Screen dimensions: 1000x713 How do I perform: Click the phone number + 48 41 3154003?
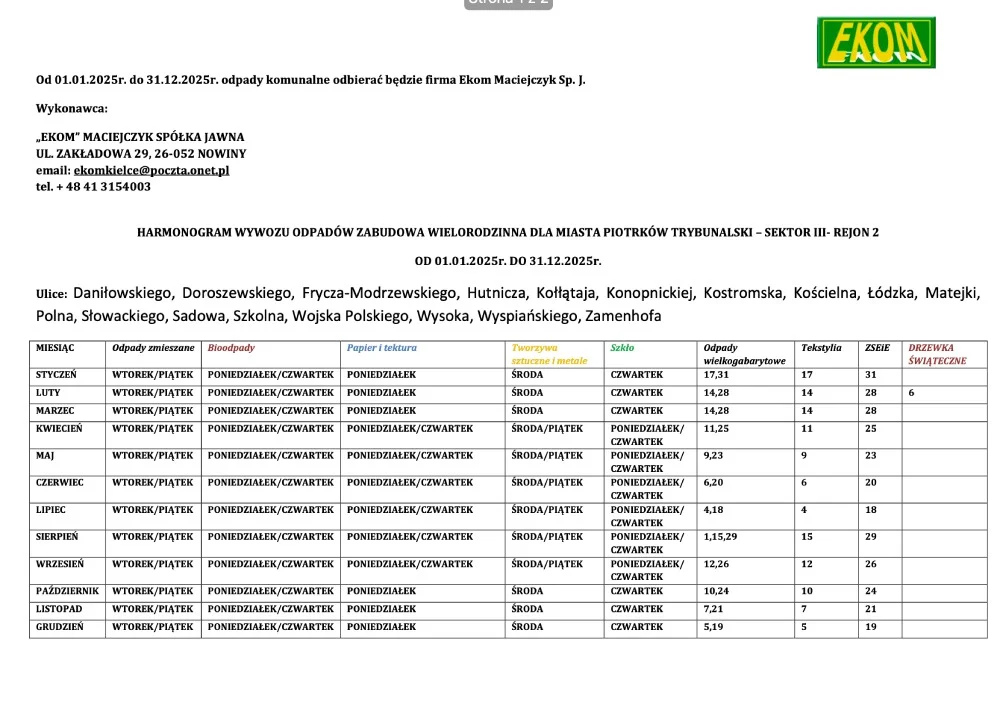(x=103, y=187)
